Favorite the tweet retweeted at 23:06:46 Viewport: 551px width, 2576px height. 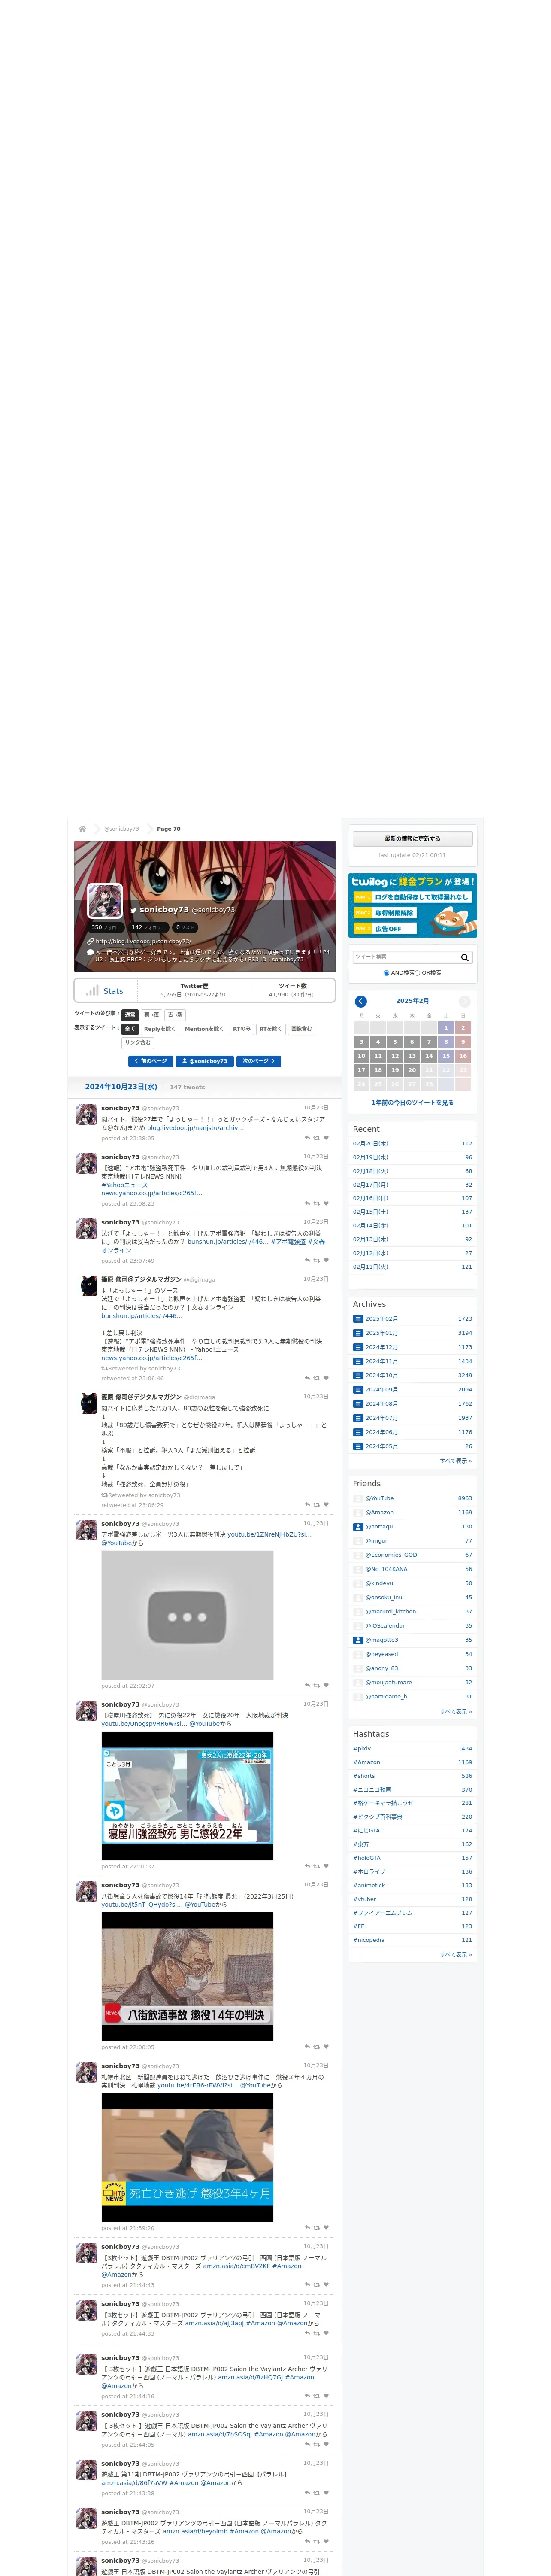(326, 1378)
